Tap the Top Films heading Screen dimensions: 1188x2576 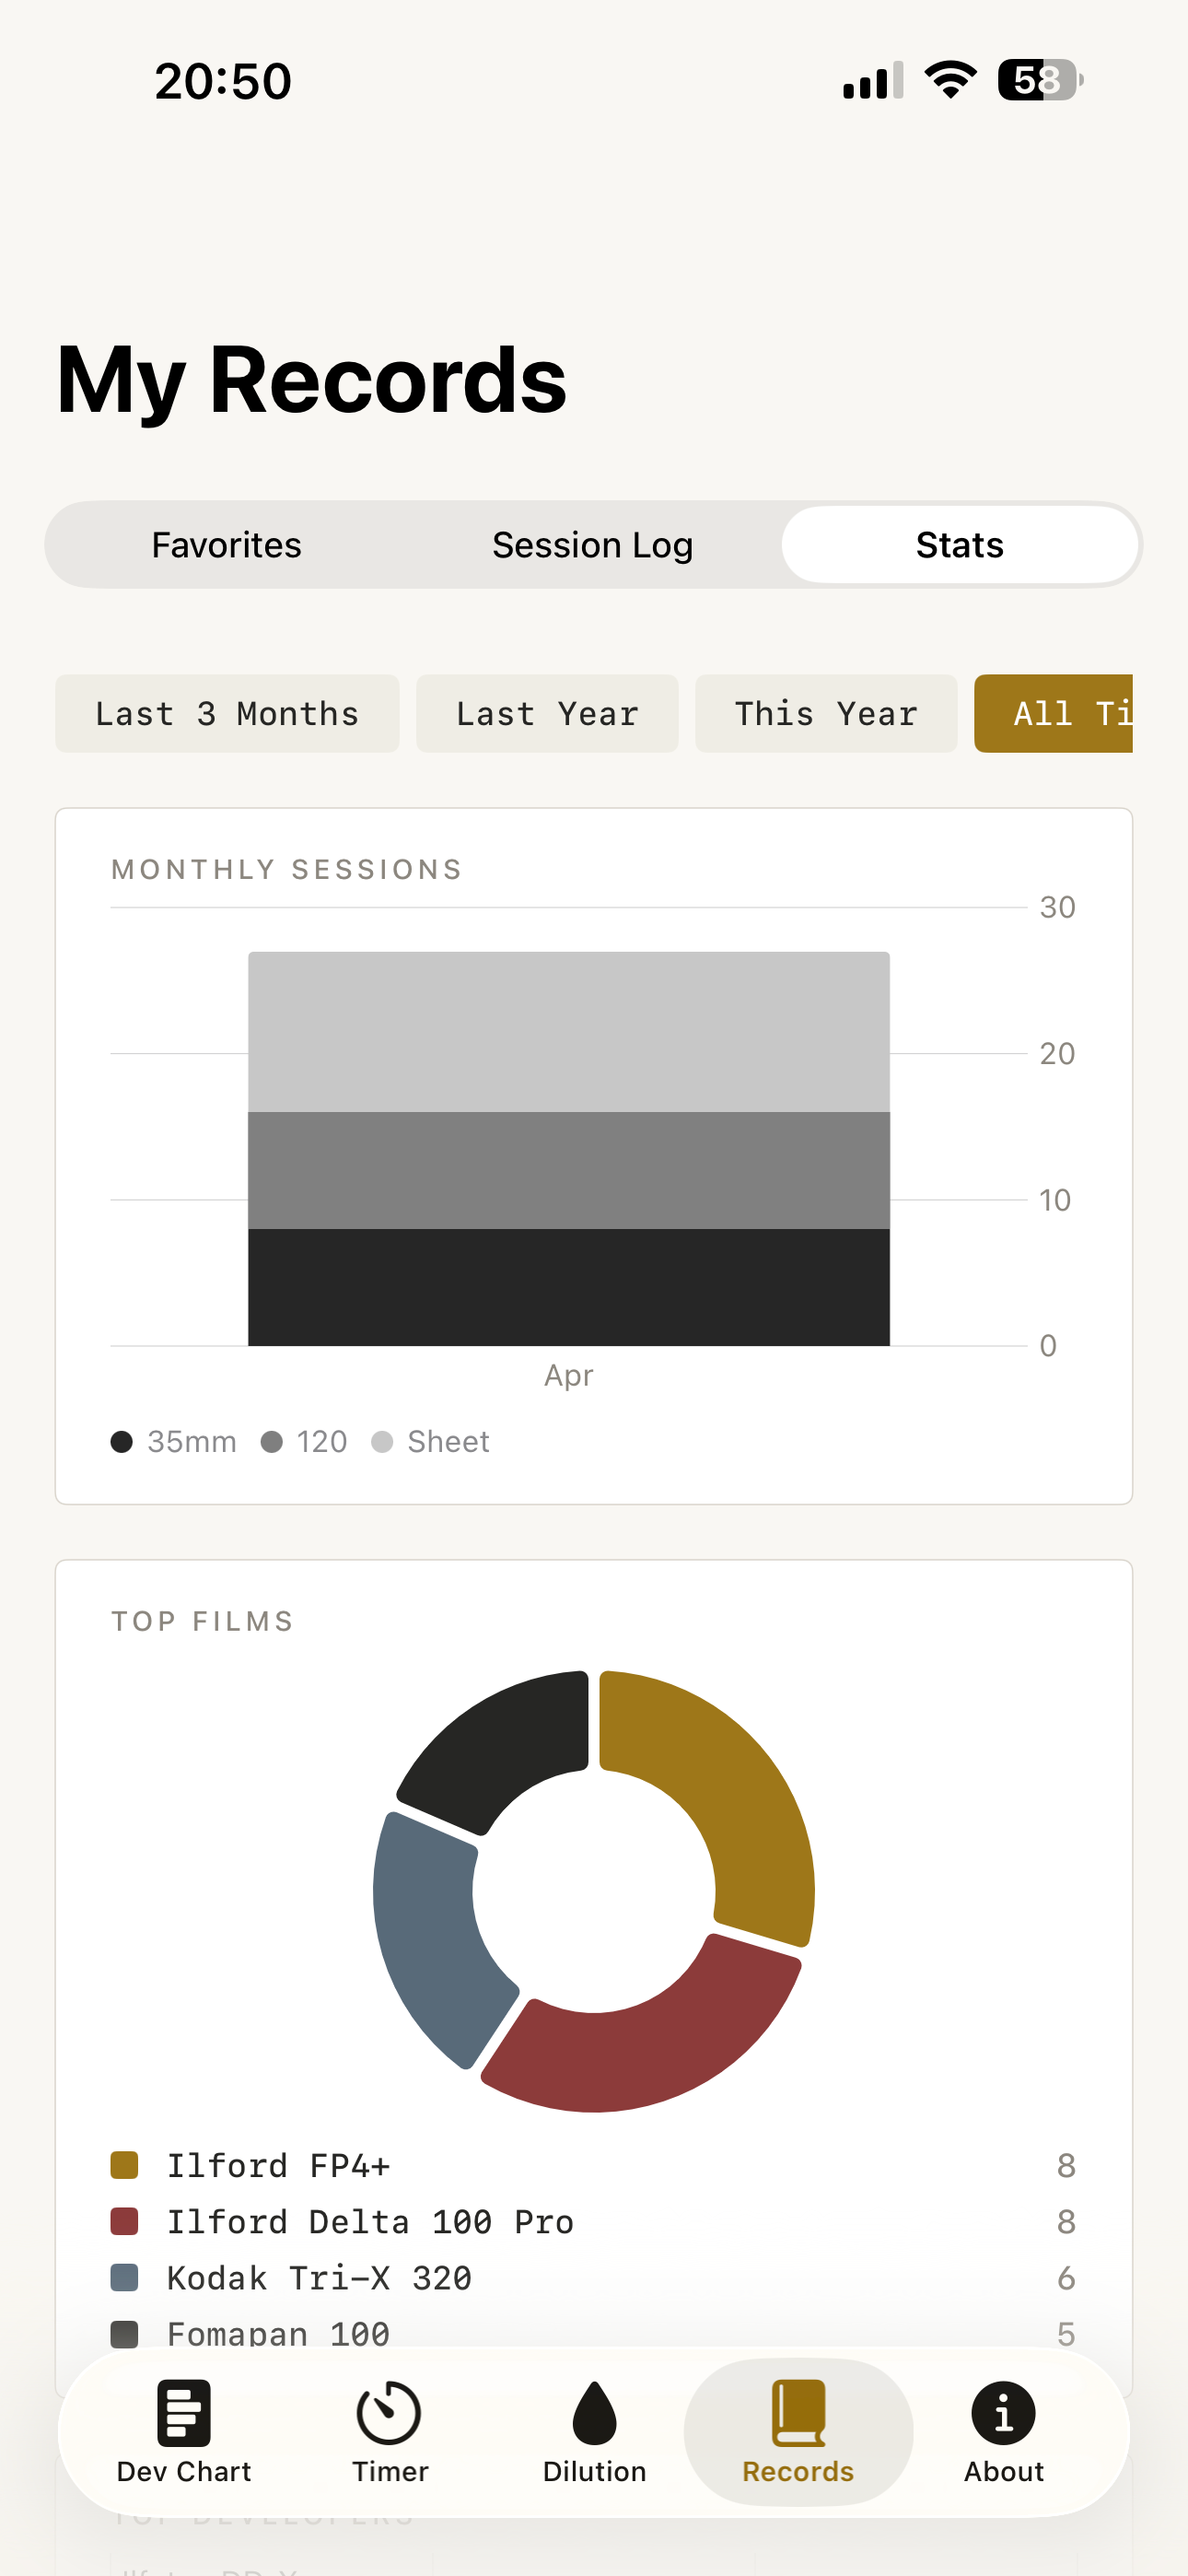(202, 1621)
